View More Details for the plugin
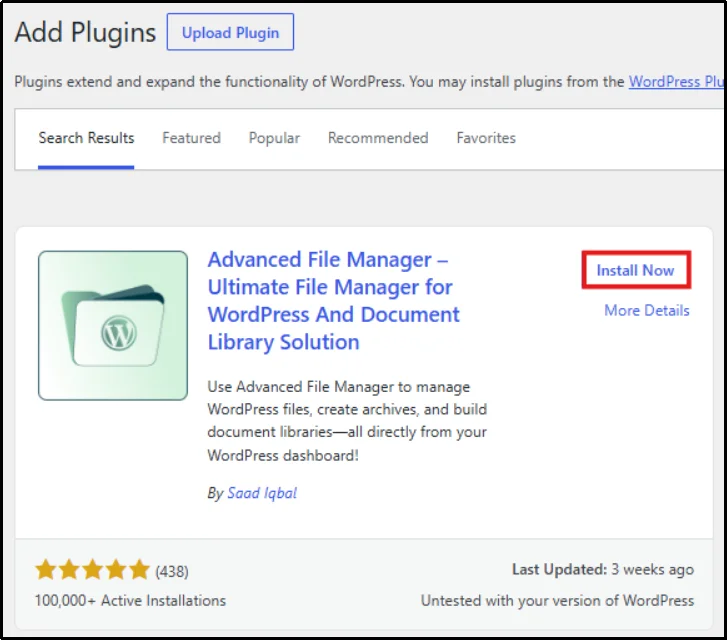This screenshot has height=641, width=728. tap(647, 310)
